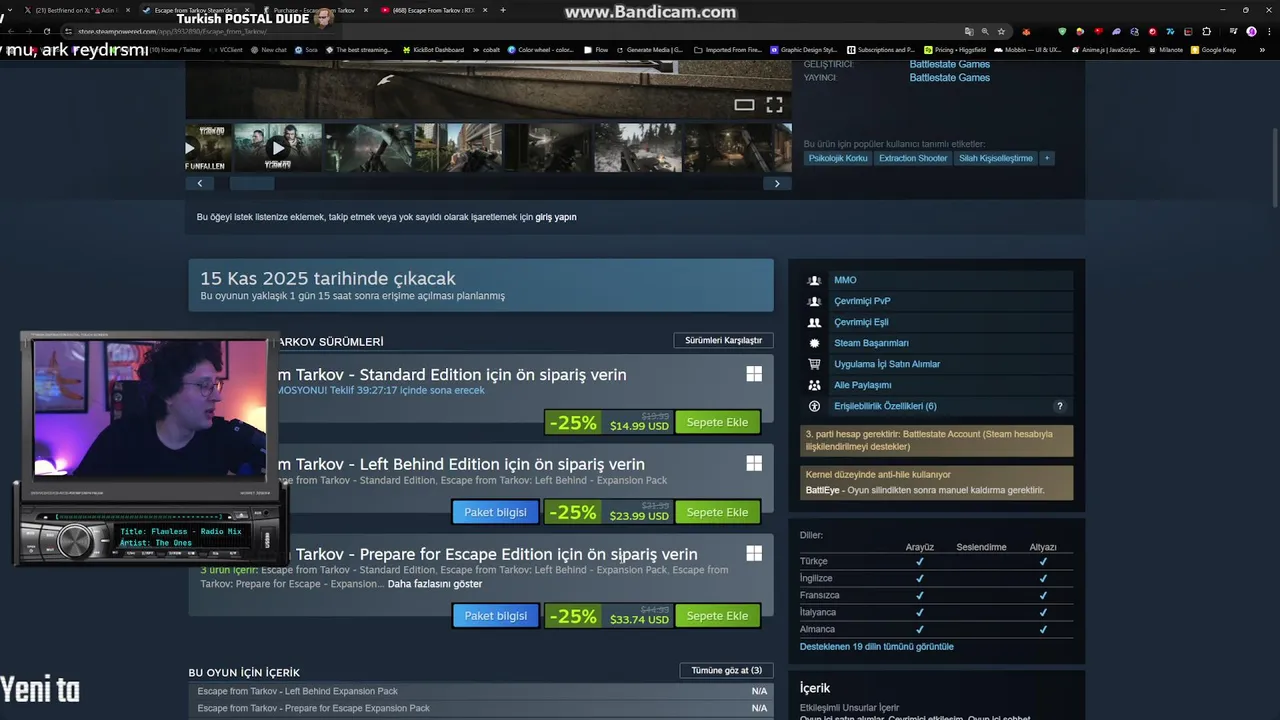
Task: Click the accessibility help question mark icon
Action: pyautogui.click(x=1060, y=406)
